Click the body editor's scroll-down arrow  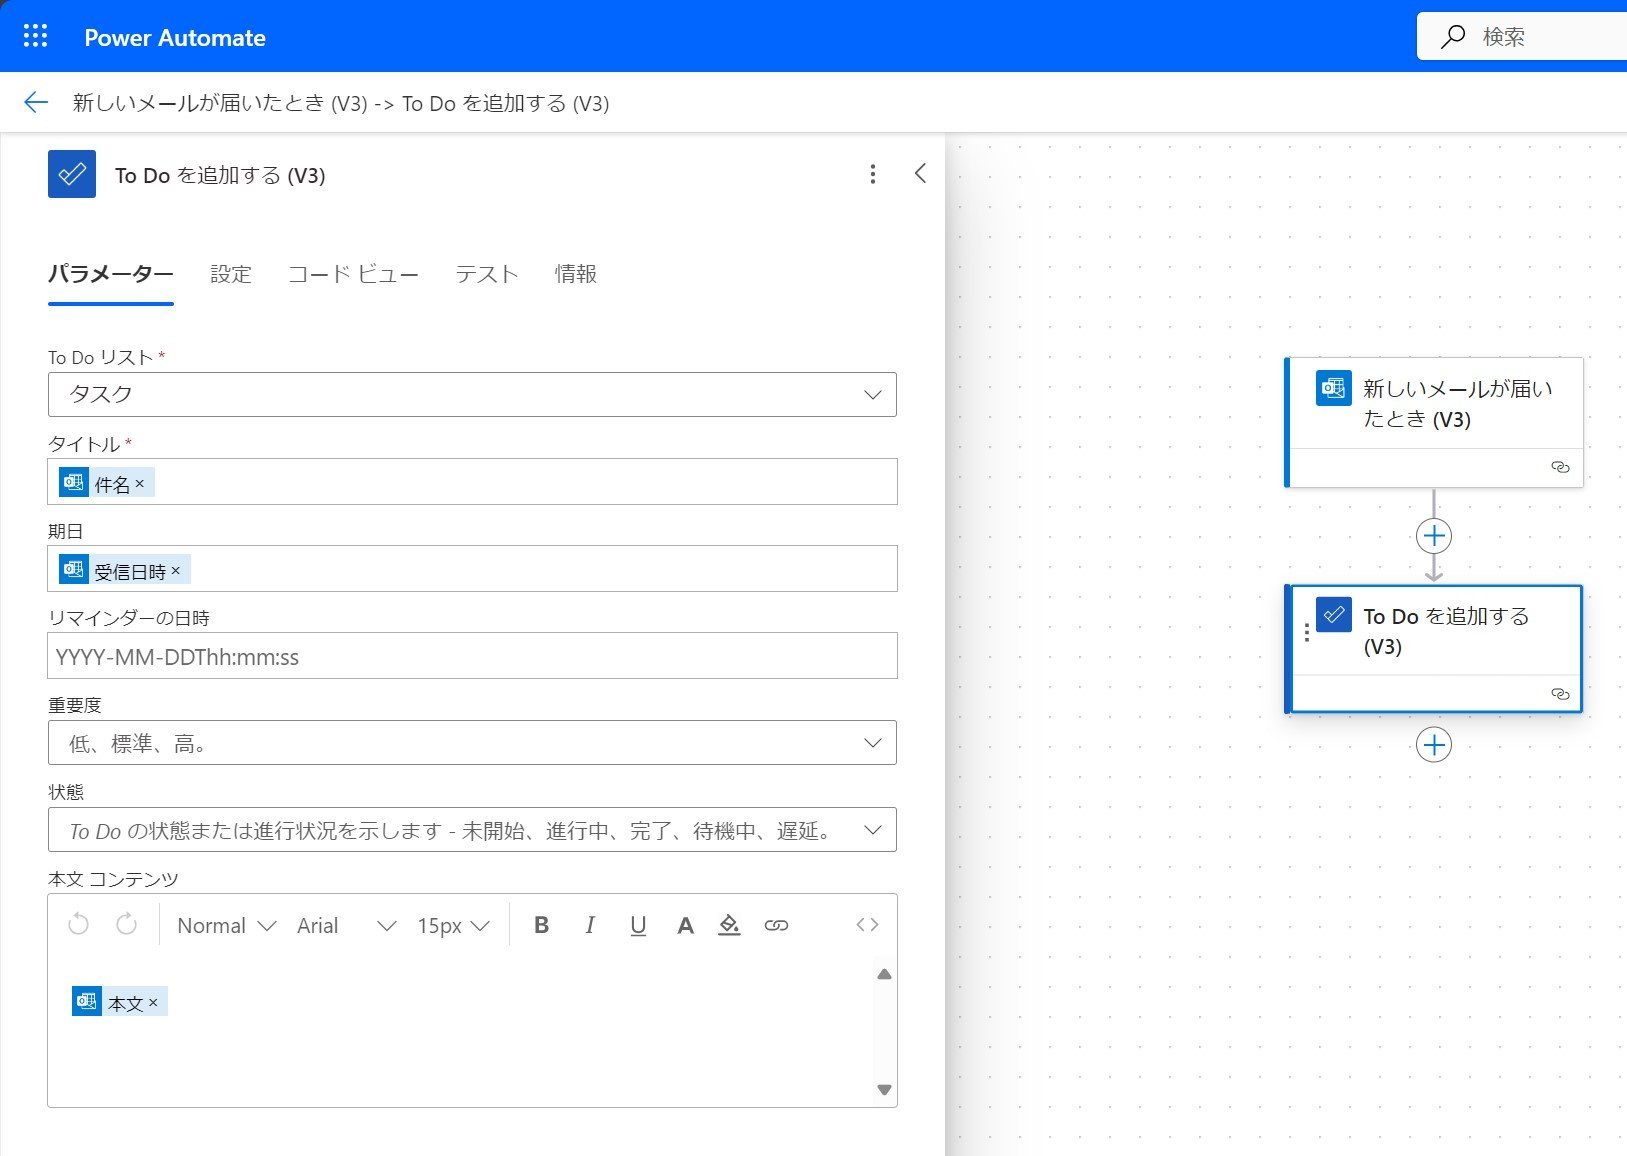click(884, 1090)
